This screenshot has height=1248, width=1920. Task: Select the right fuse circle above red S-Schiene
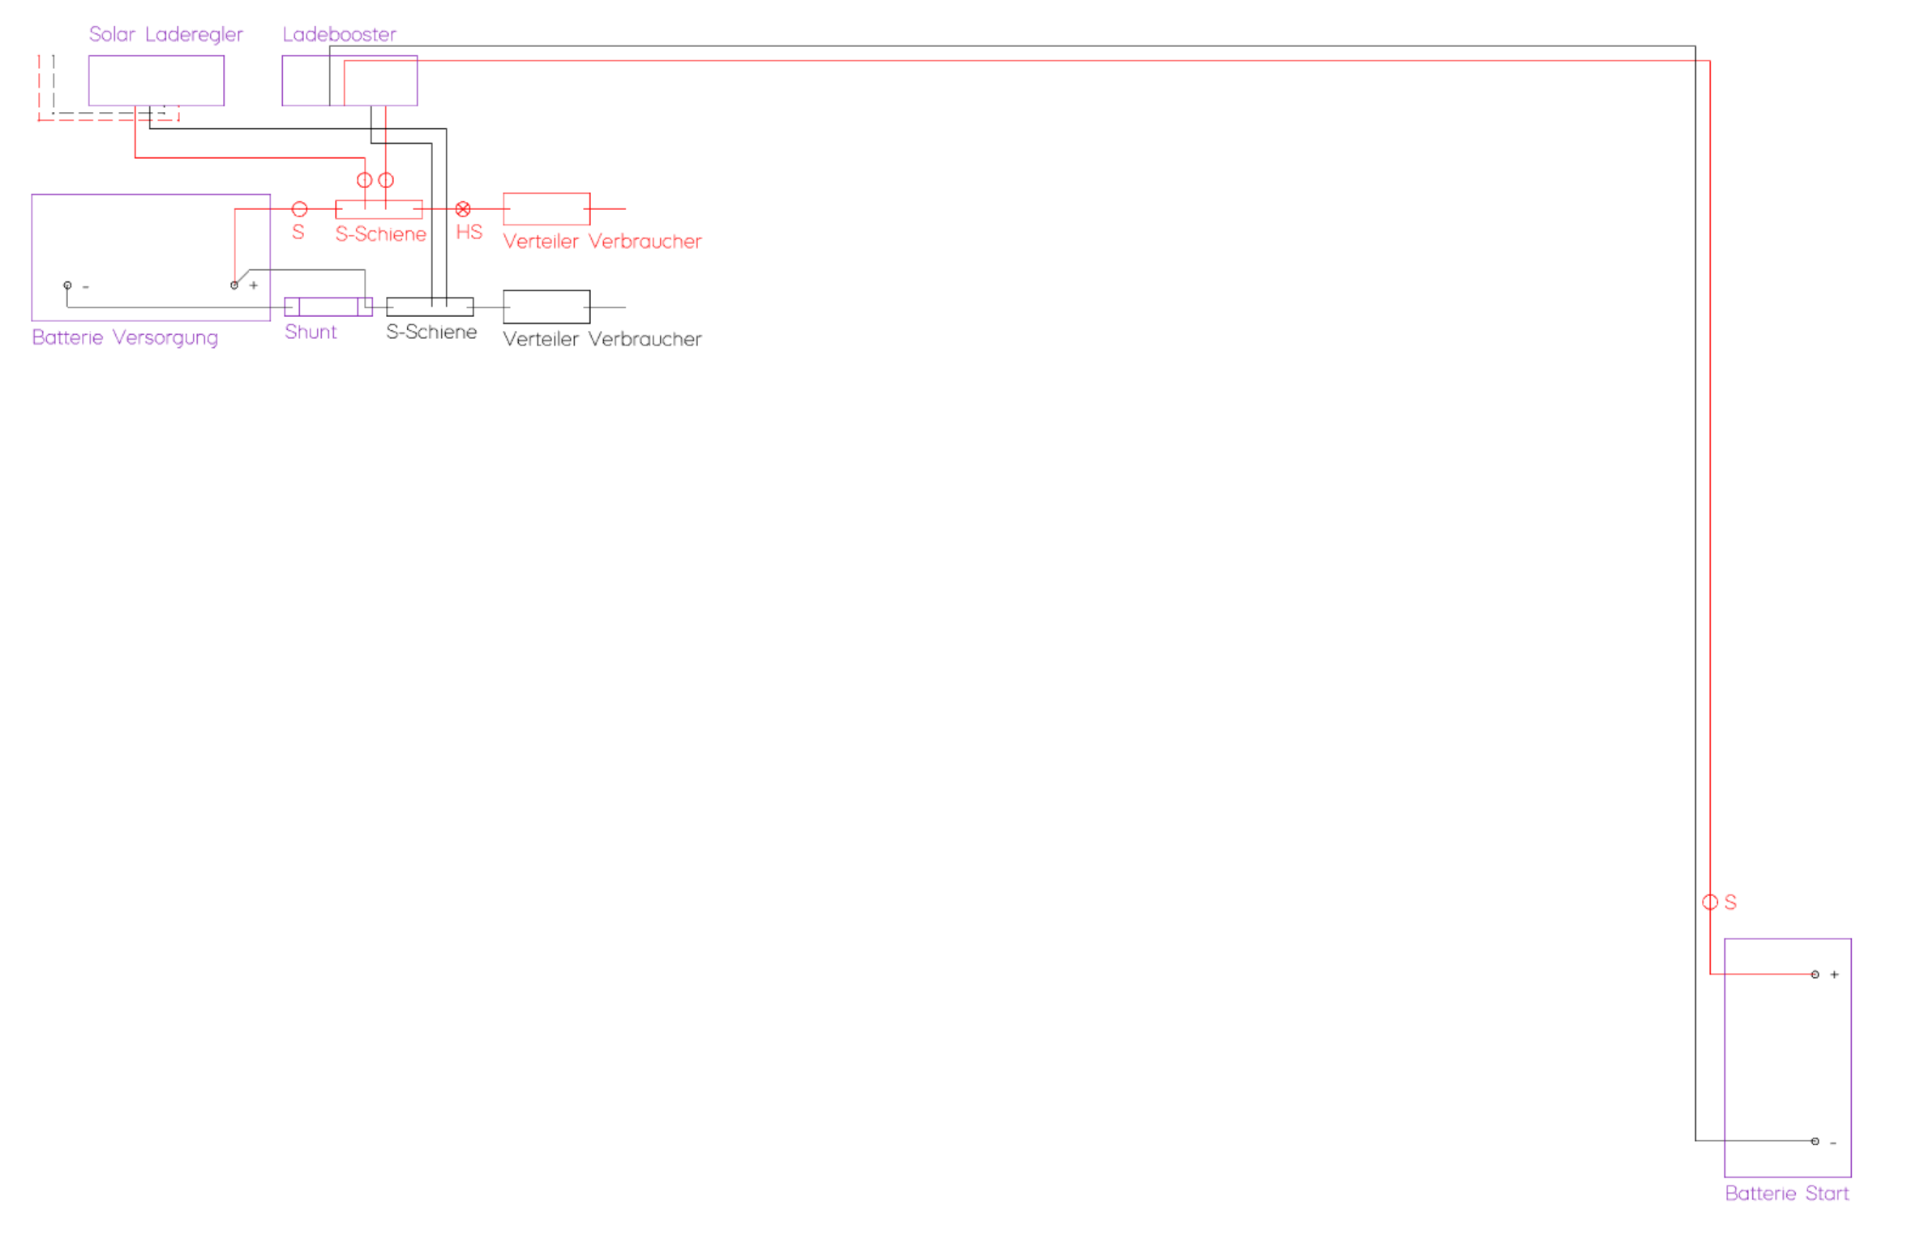386,180
